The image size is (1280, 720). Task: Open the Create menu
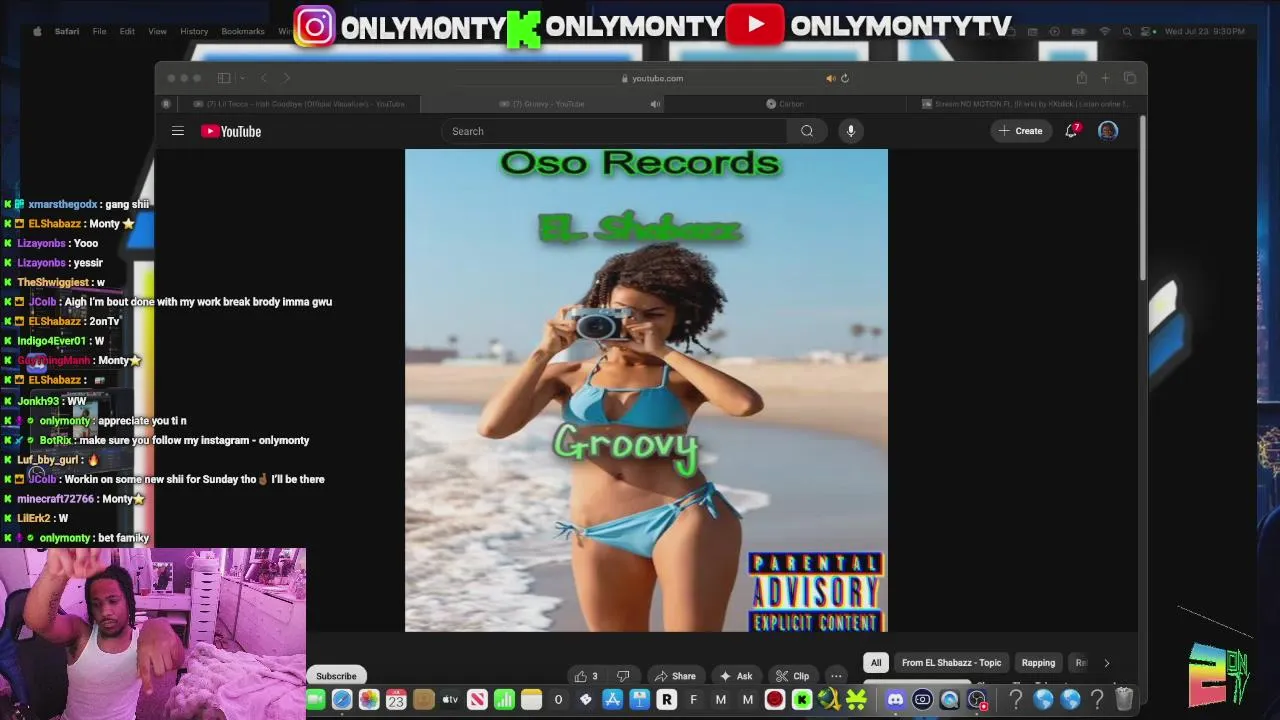coord(1020,131)
